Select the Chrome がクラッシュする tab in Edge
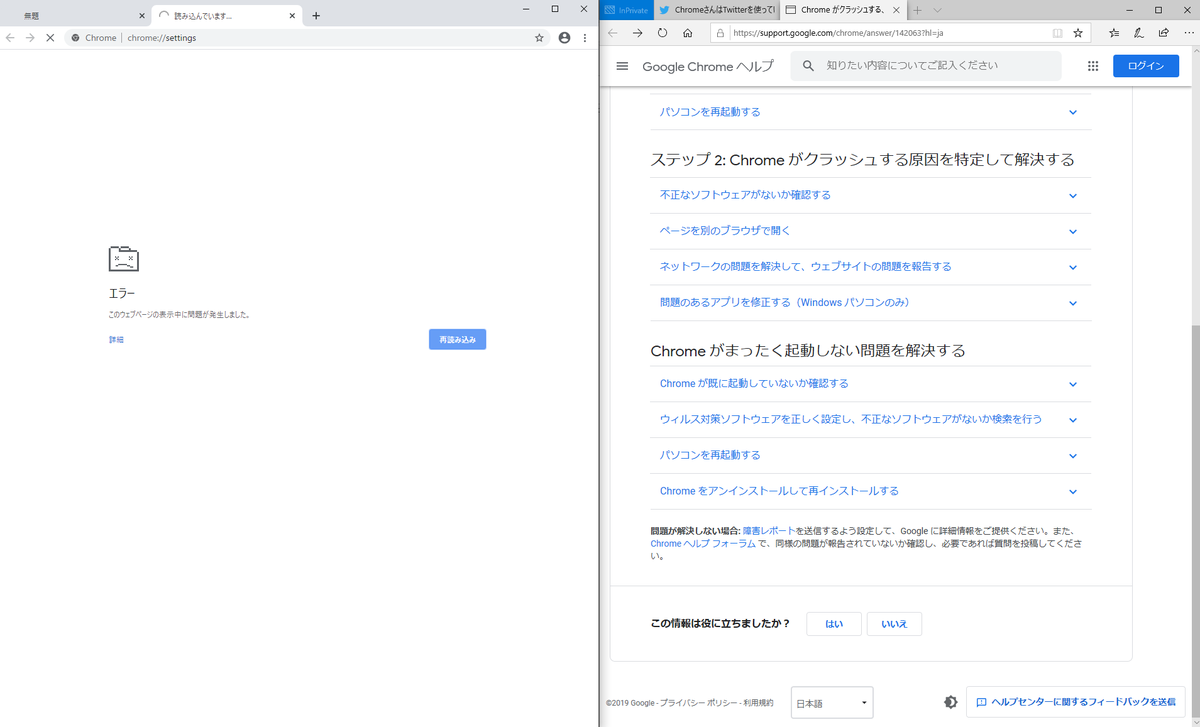 tap(842, 10)
